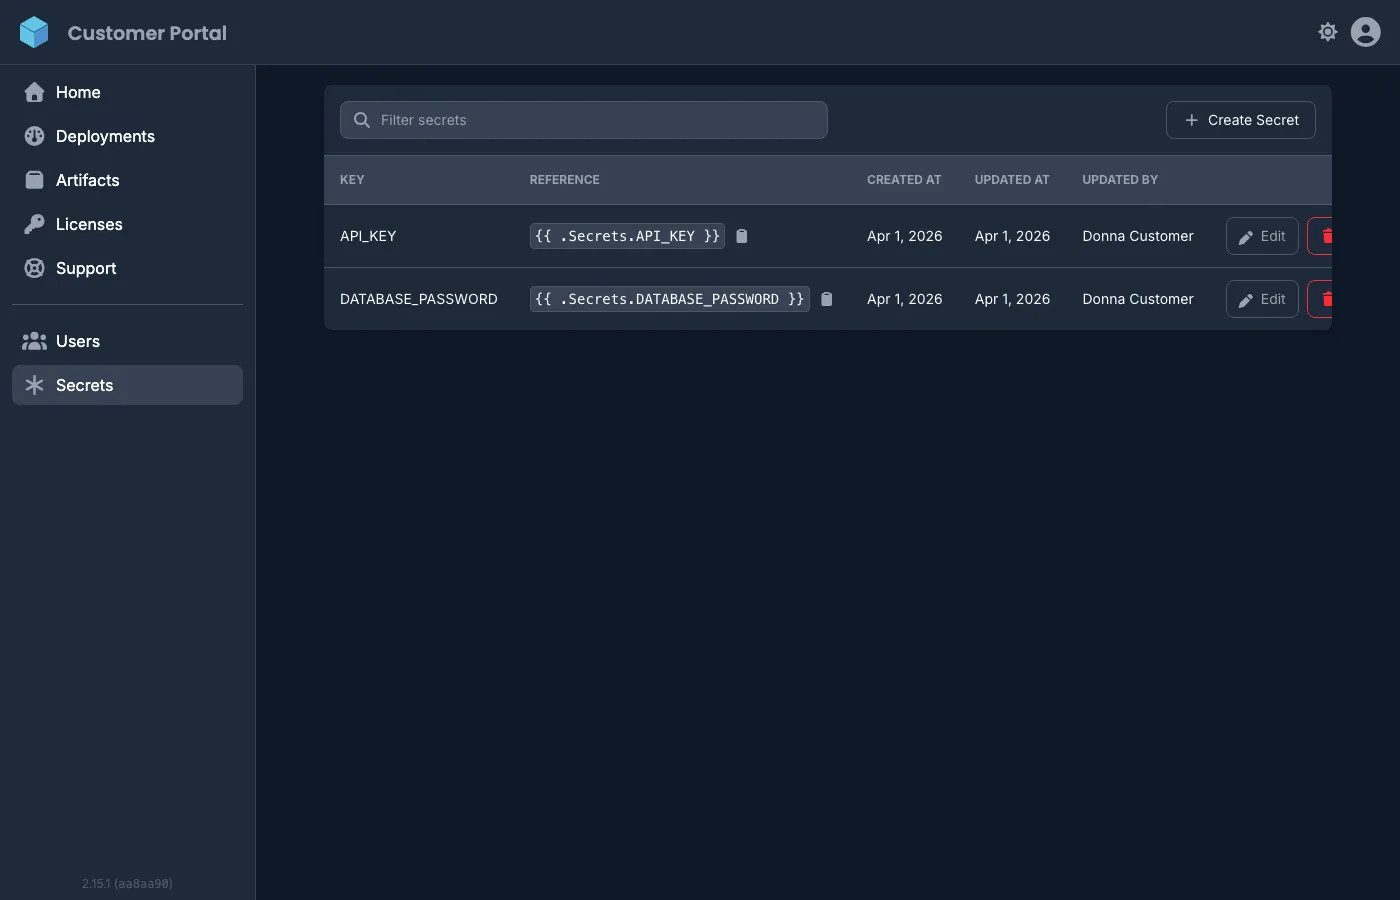The height and width of the screenshot is (900, 1400).
Task: Copy the DATABASE_PASSWORD secret reference
Action: coord(826,299)
